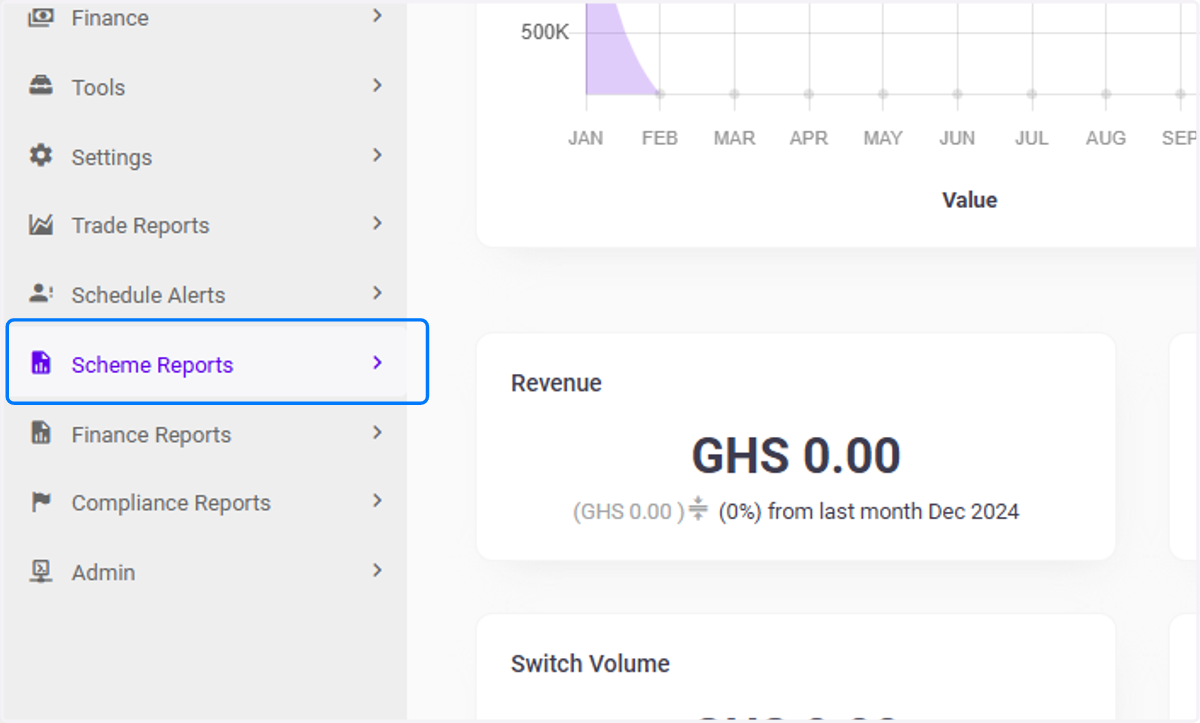Open the Trade Reports menu item
The image size is (1200, 723).
click(206, 225)
